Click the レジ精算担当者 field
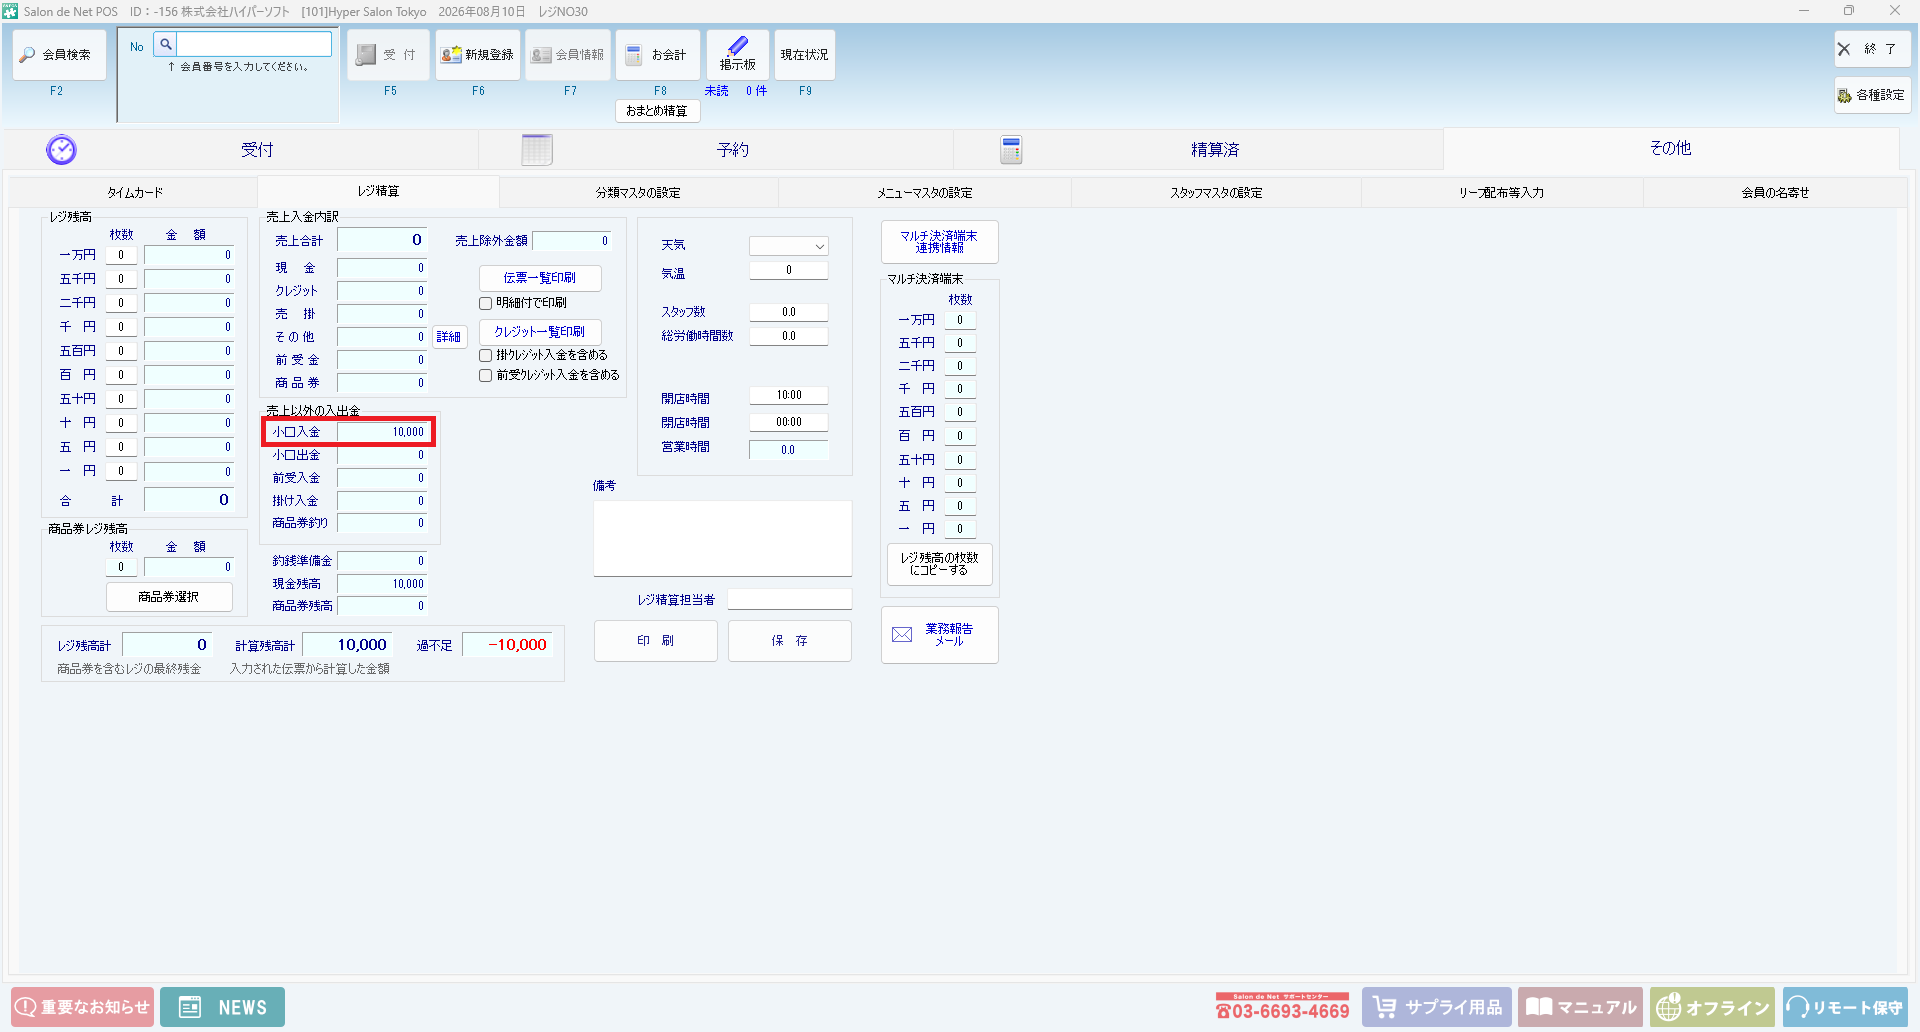This screenshot has width=1920, height=1032. pos(790,600)
